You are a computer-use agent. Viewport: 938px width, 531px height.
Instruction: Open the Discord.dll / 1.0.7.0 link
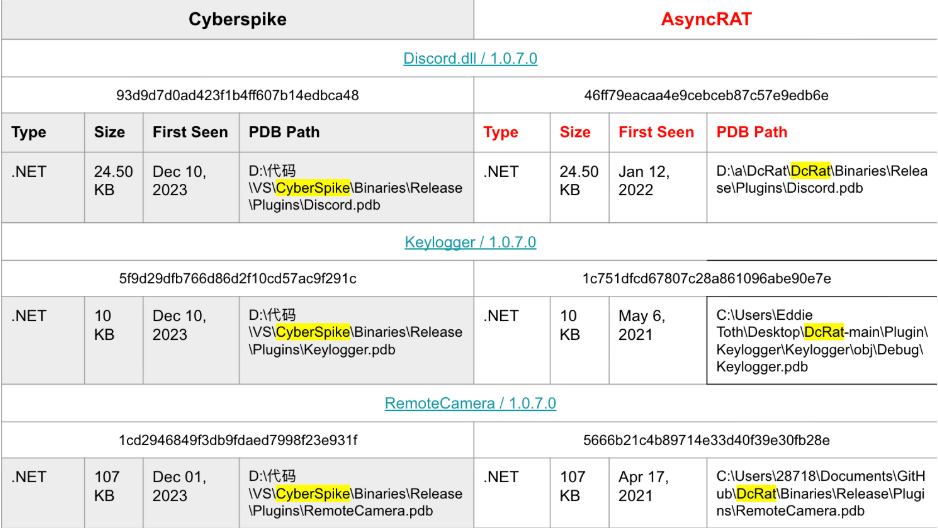click(x=470, y=58)
